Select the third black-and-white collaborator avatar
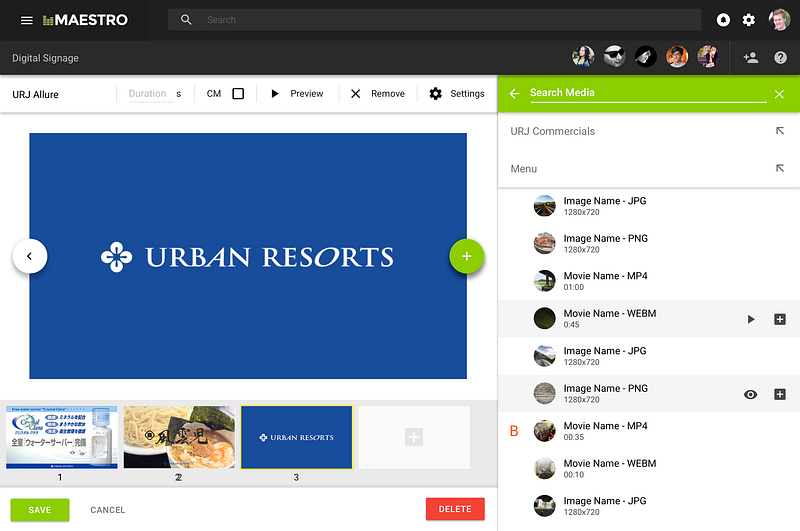800x531 pixels. pyautogui.click(x=645, y=57)
